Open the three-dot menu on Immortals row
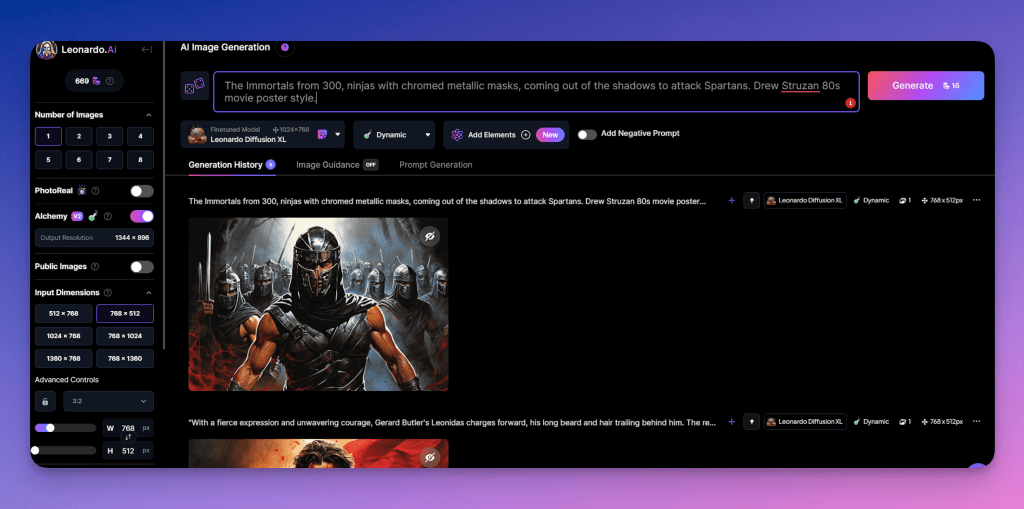Viewport: 1024px width, 509px height. click(x=976, y=201)
